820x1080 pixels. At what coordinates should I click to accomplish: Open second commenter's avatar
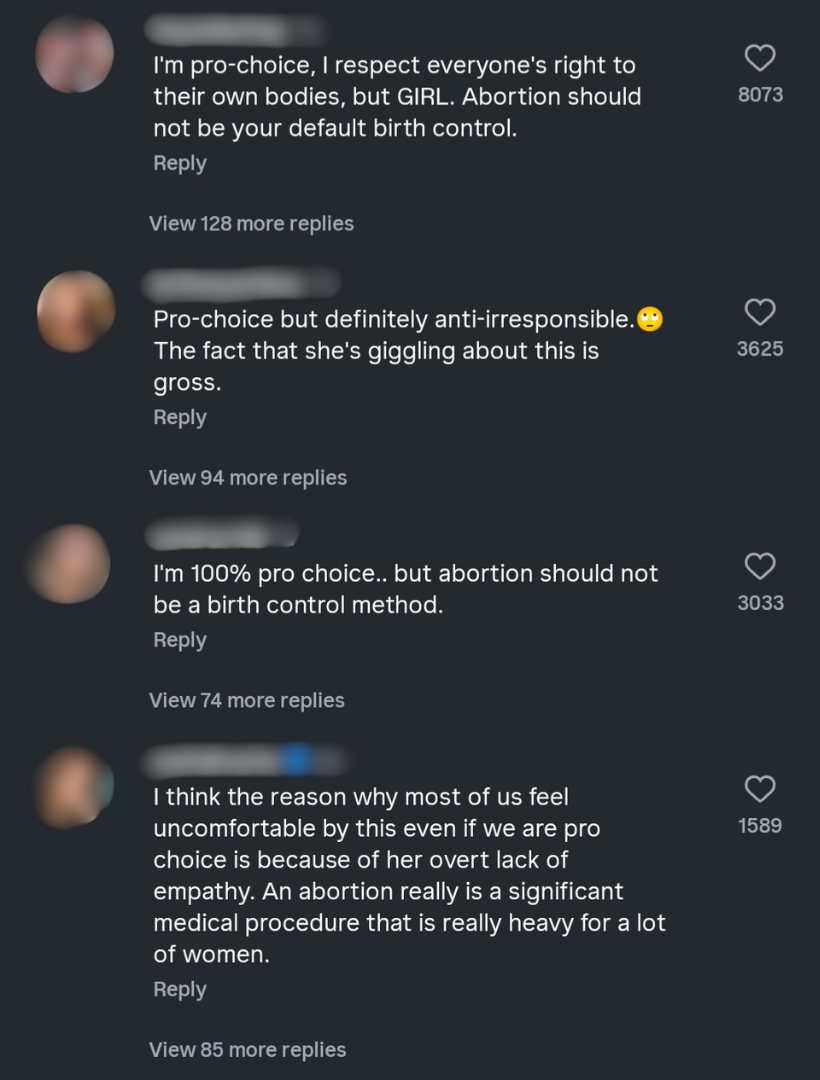(75, 311)
